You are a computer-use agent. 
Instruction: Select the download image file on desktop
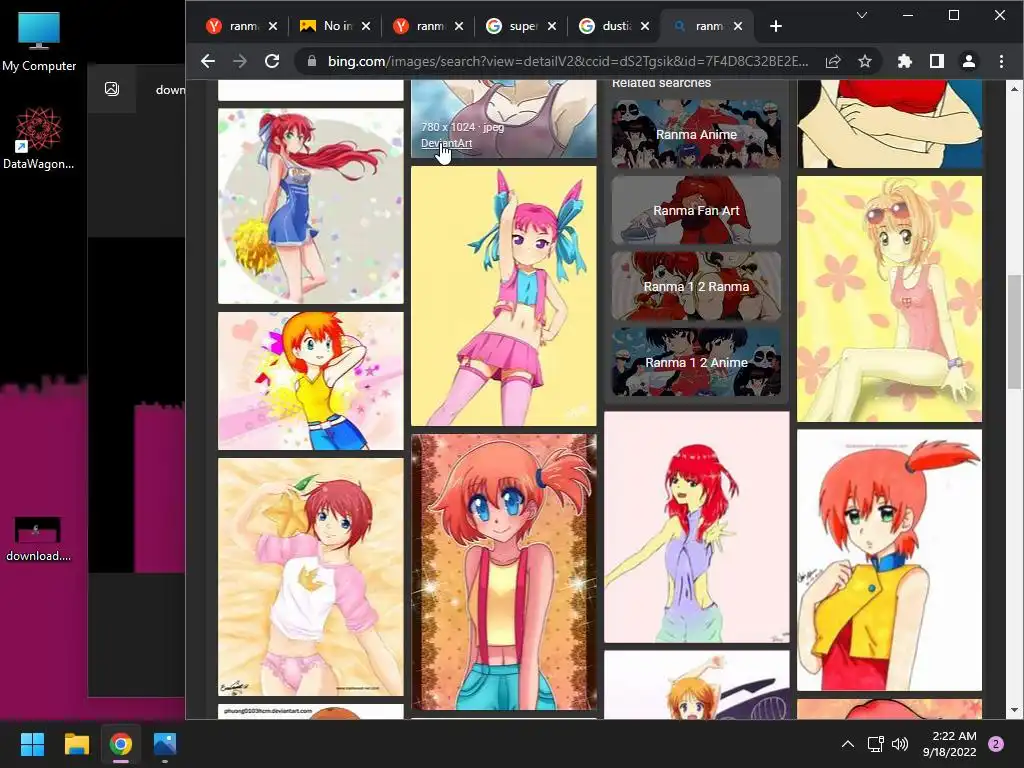pyautogui.click(x=39, y=539)
